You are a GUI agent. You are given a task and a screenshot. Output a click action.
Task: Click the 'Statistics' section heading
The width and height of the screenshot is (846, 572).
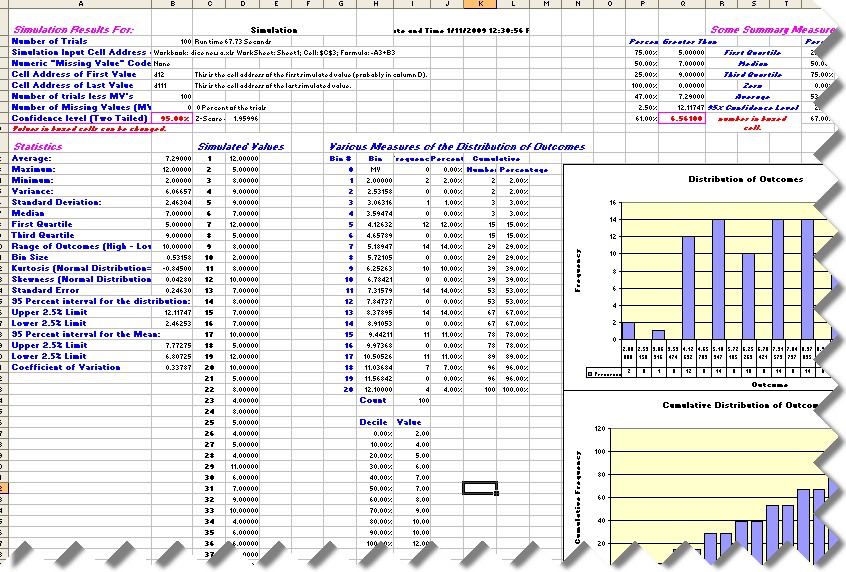37,147
